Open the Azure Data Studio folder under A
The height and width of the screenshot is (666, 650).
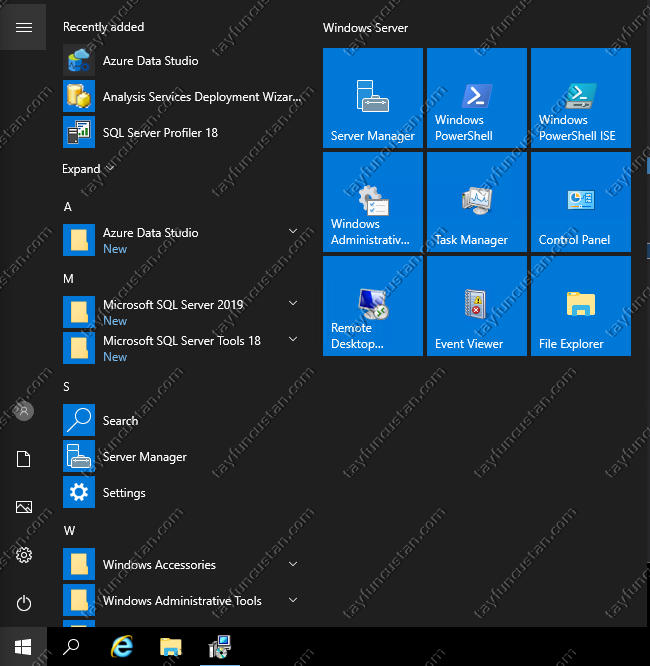click(183, 240)
